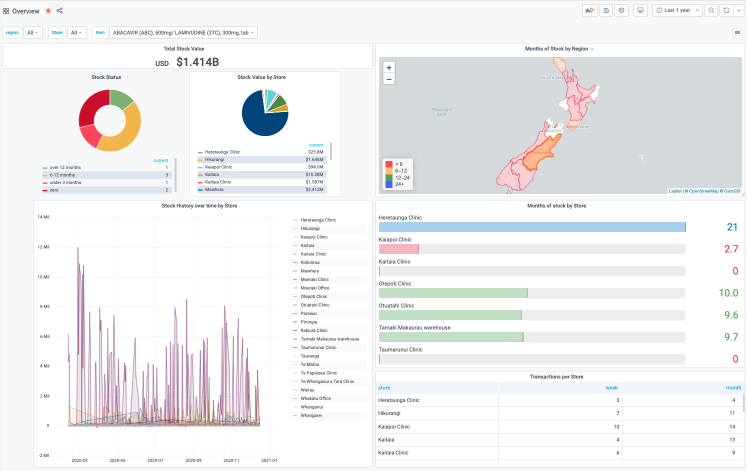Screen dimensions: 747x471
Task: Toggle Hikurangi series in Stock Value legend
Action: point(214,159)
